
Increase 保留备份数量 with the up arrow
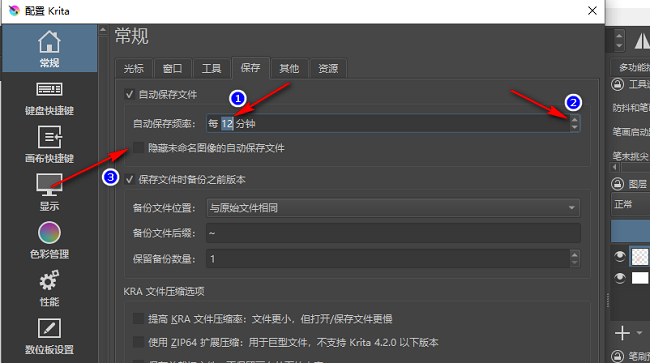point(574,254)
